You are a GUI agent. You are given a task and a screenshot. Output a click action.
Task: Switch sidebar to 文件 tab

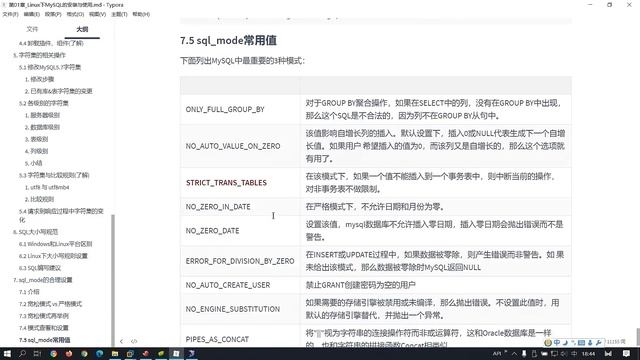[x=32, y=29]
